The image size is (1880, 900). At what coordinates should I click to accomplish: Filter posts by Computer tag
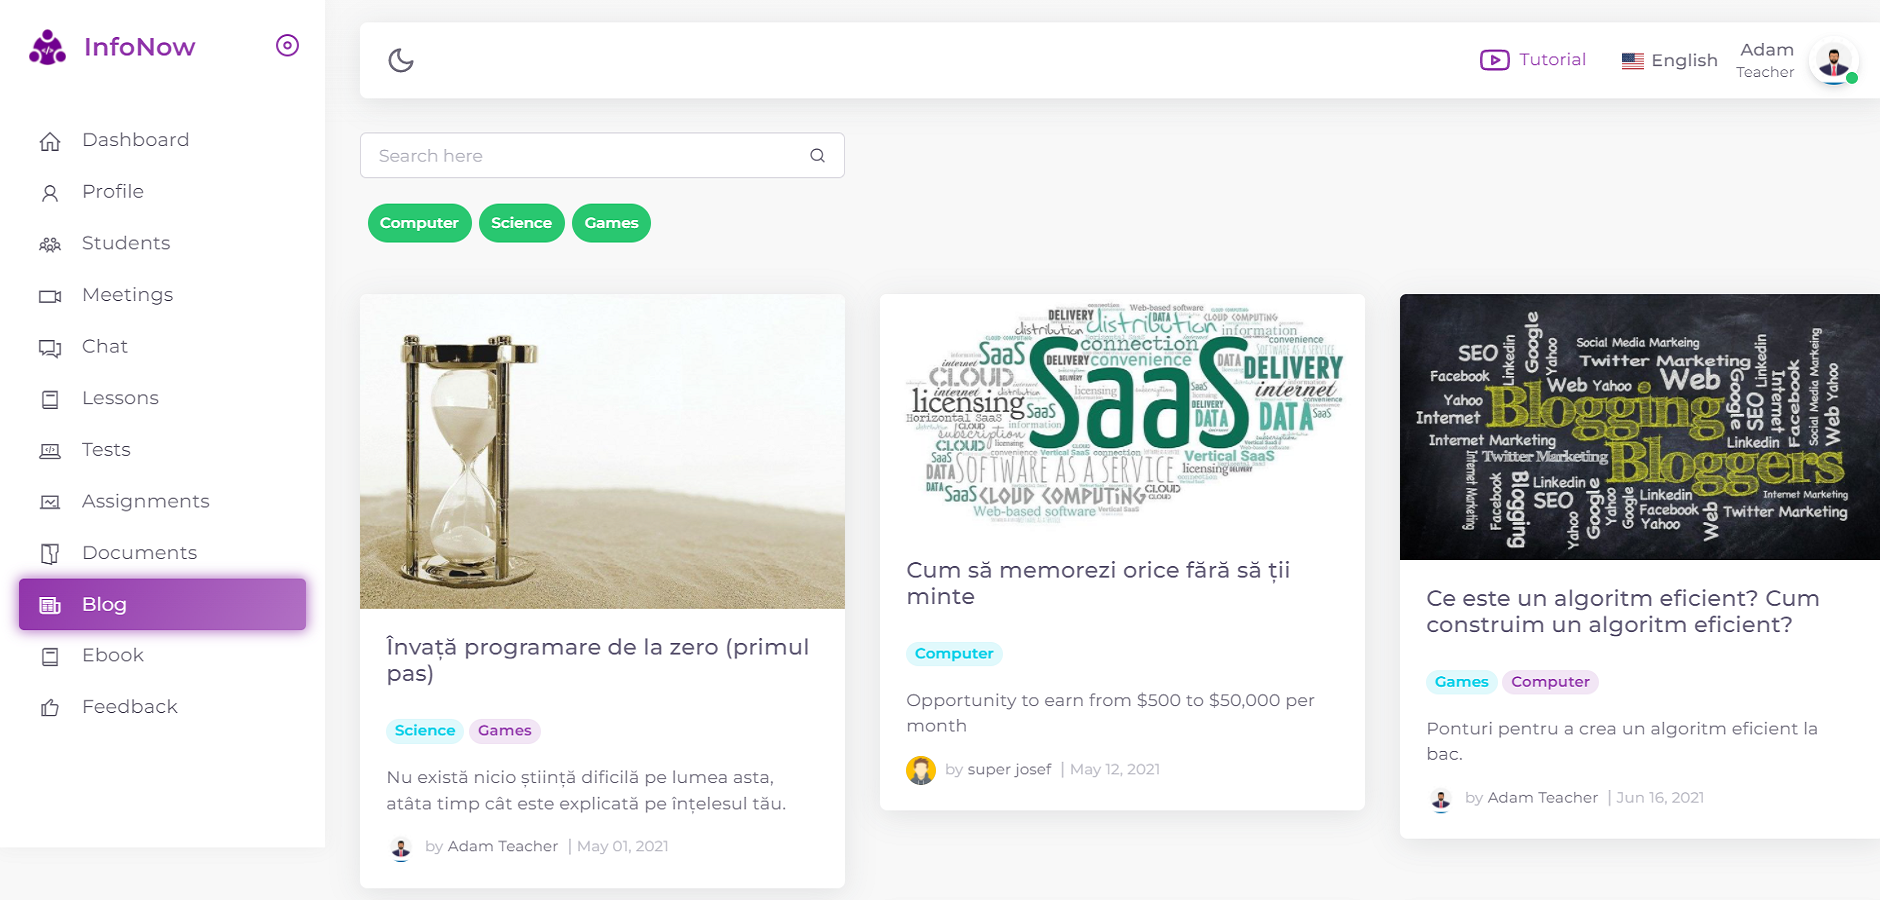click(419, 223)
